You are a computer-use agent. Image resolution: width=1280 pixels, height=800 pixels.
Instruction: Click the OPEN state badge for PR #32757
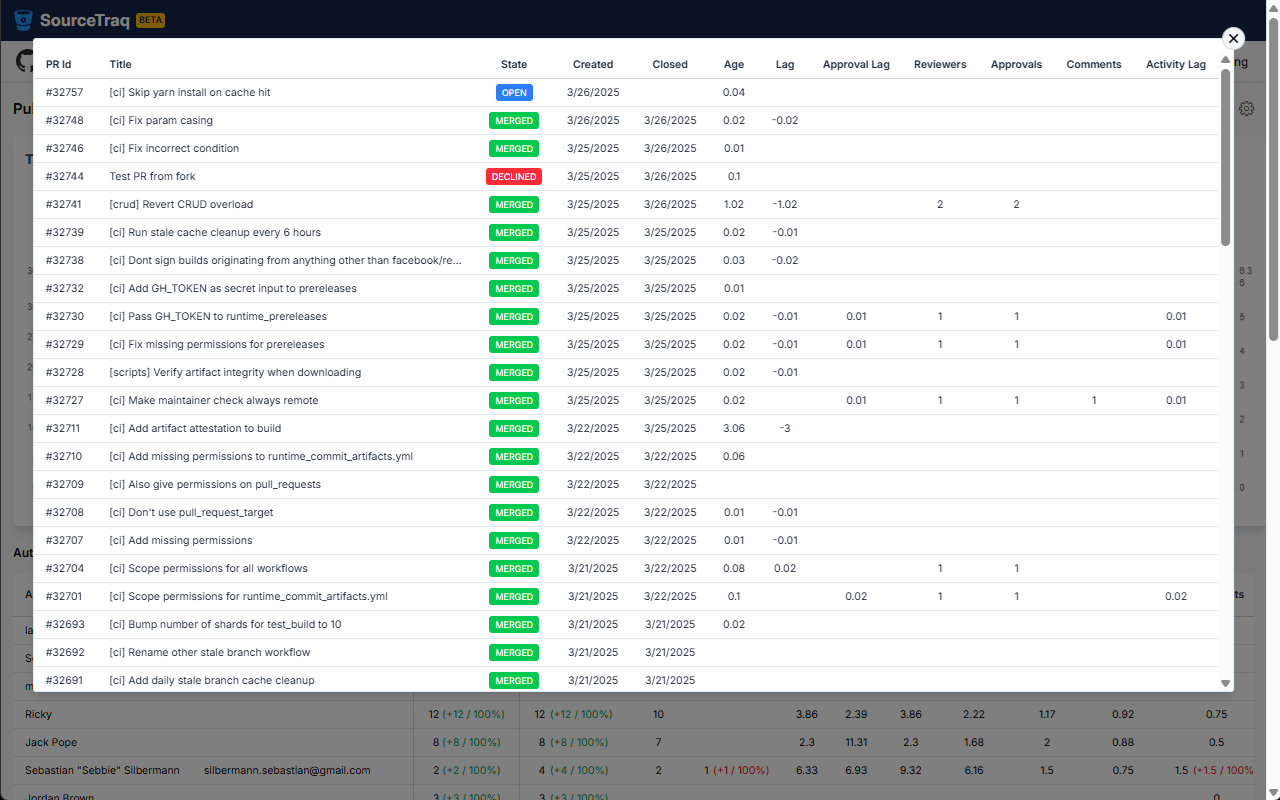click(514, 92)
